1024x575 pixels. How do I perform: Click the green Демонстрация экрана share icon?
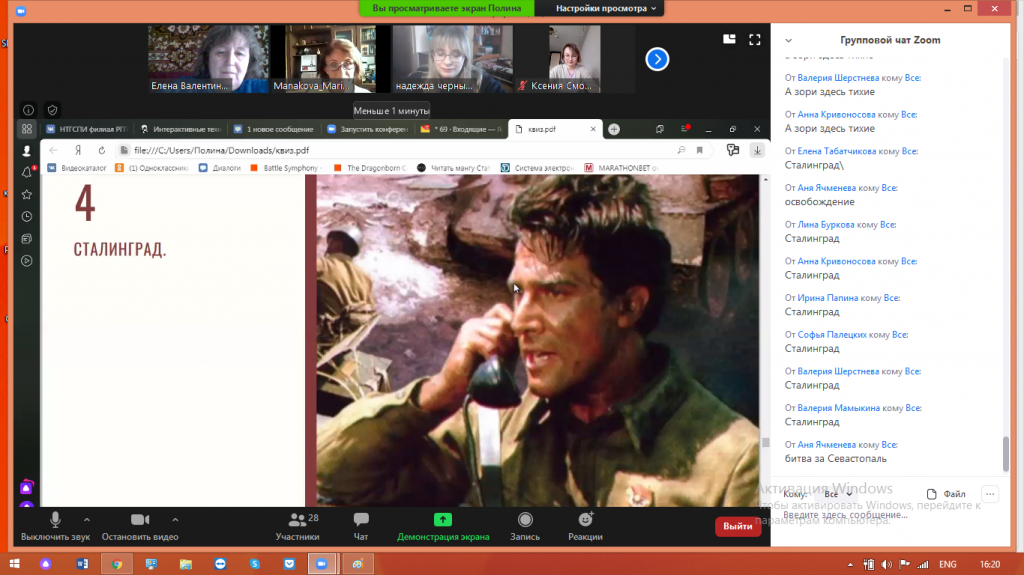442,521
